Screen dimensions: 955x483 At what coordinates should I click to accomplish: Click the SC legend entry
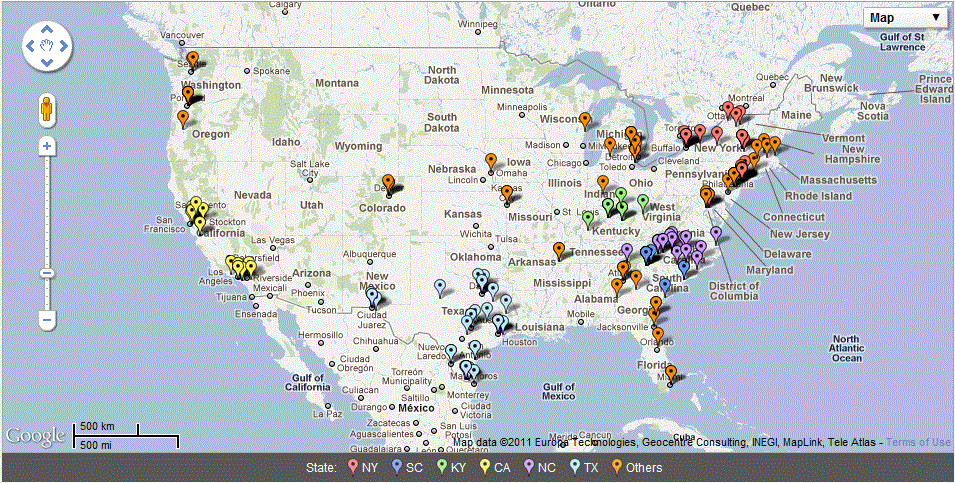click(407, 468)
